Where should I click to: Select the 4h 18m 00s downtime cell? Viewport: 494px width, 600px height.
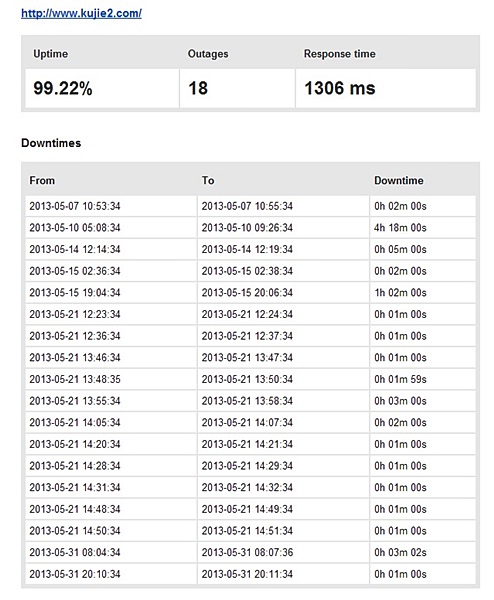point(422,228)
